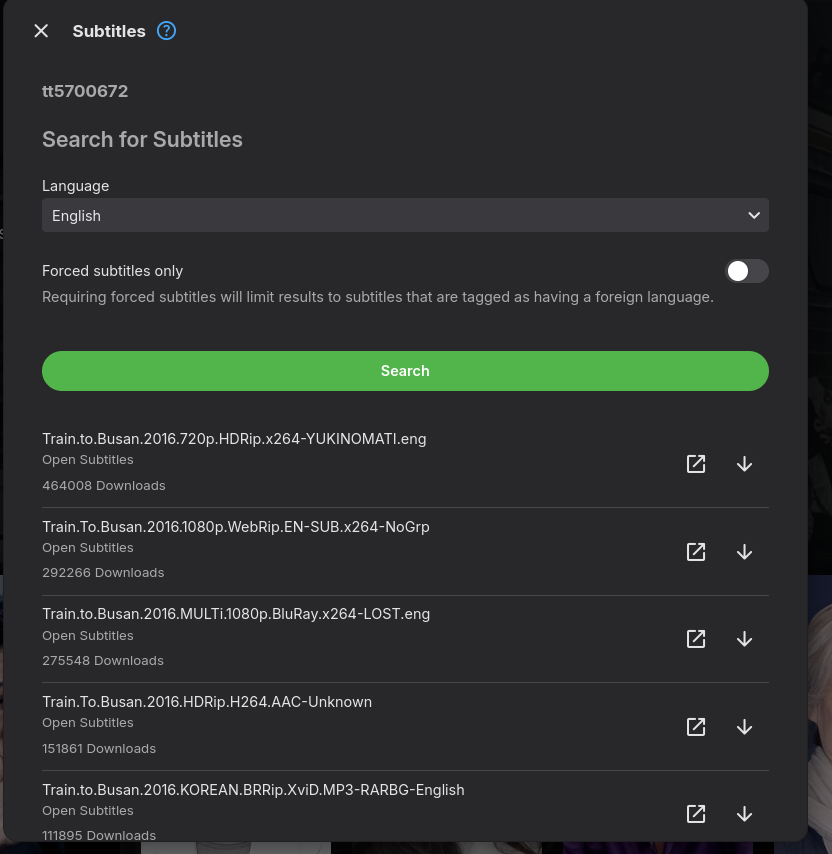Download the KOREAN BRRip RARBG subtitle
This screenshot has width=832, height=854.
(744, 814)
